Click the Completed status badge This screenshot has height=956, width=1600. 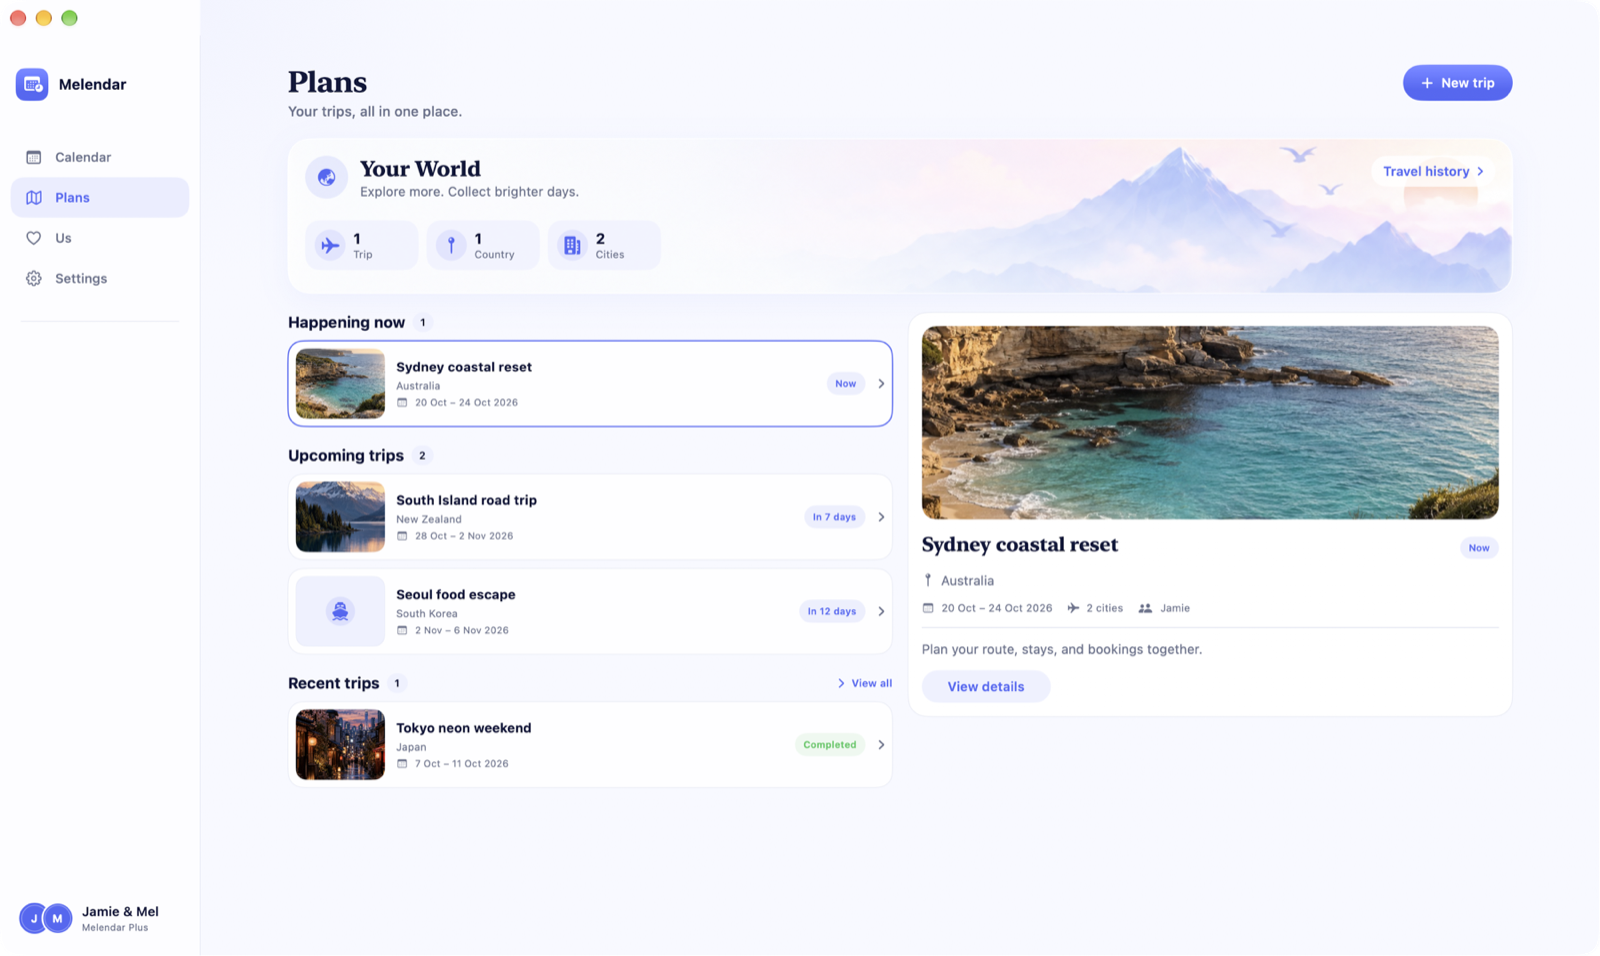pos(830,745)
